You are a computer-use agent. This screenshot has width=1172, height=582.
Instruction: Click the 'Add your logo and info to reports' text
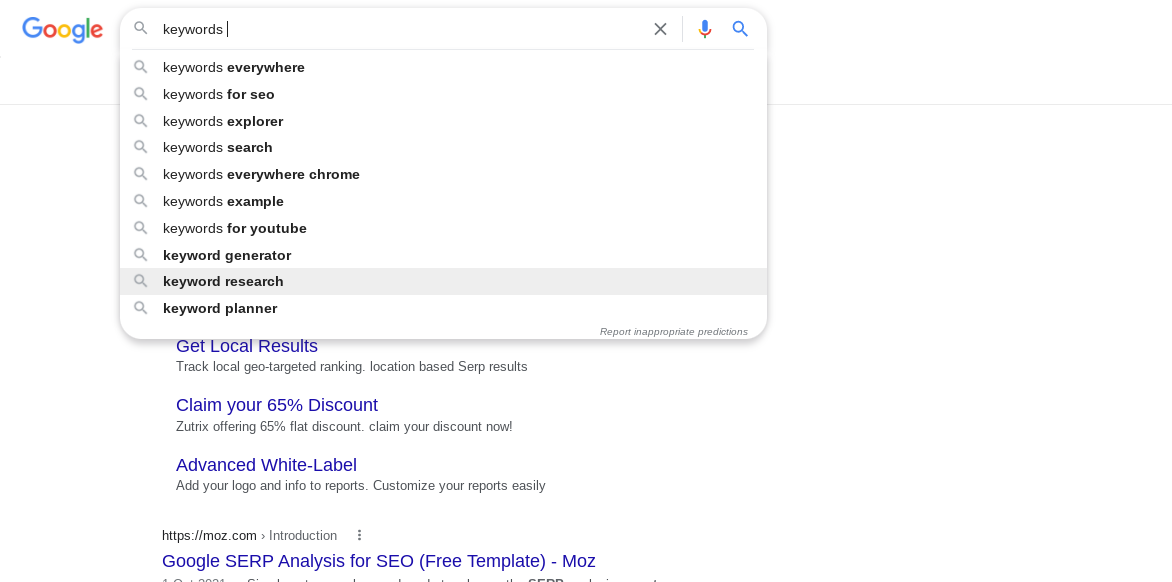tap(360, 486)
